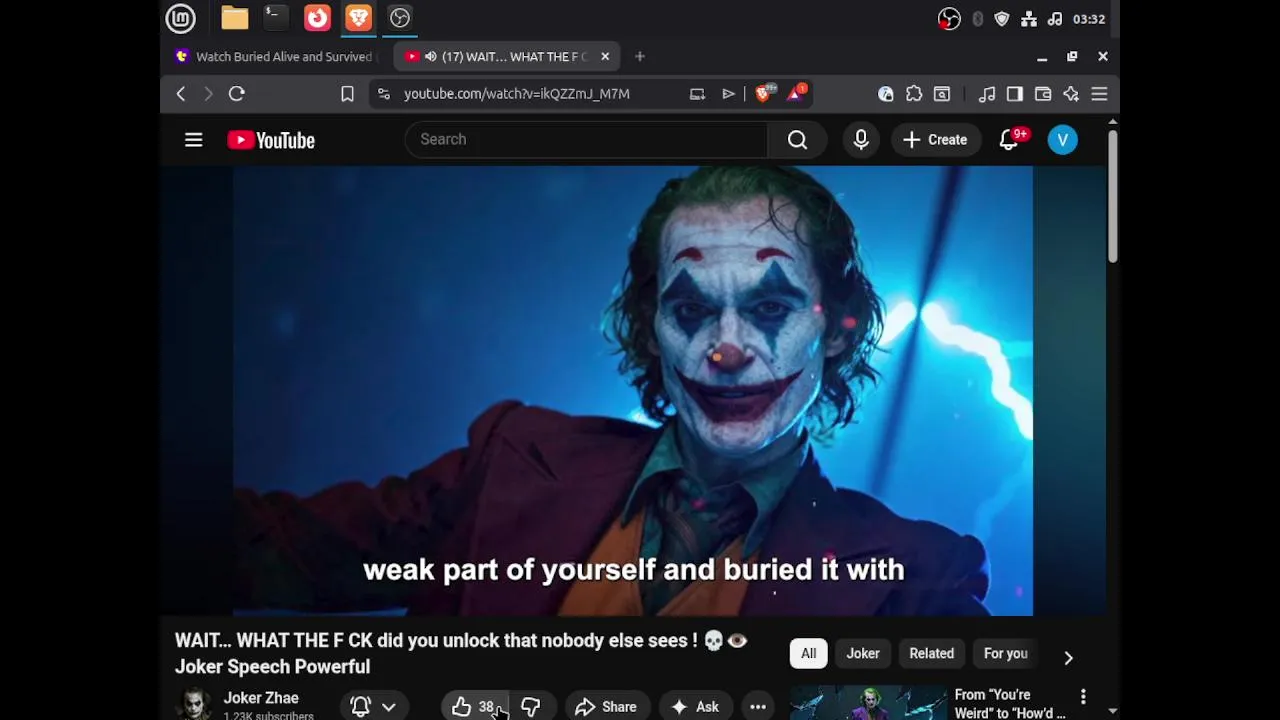Open the Linux Mint start menu
1280x720 pixels.
181,18
